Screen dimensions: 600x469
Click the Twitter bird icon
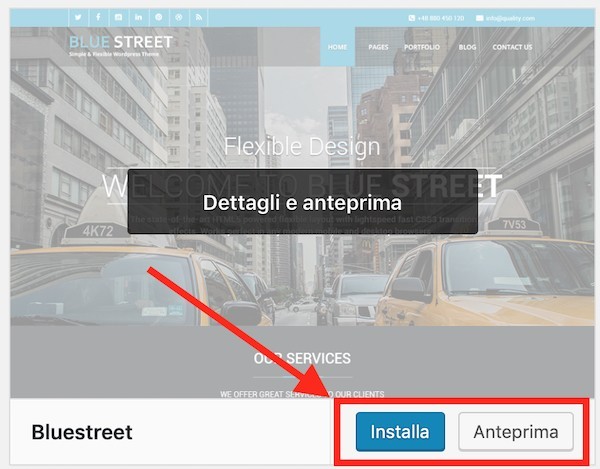coord(78,17)
